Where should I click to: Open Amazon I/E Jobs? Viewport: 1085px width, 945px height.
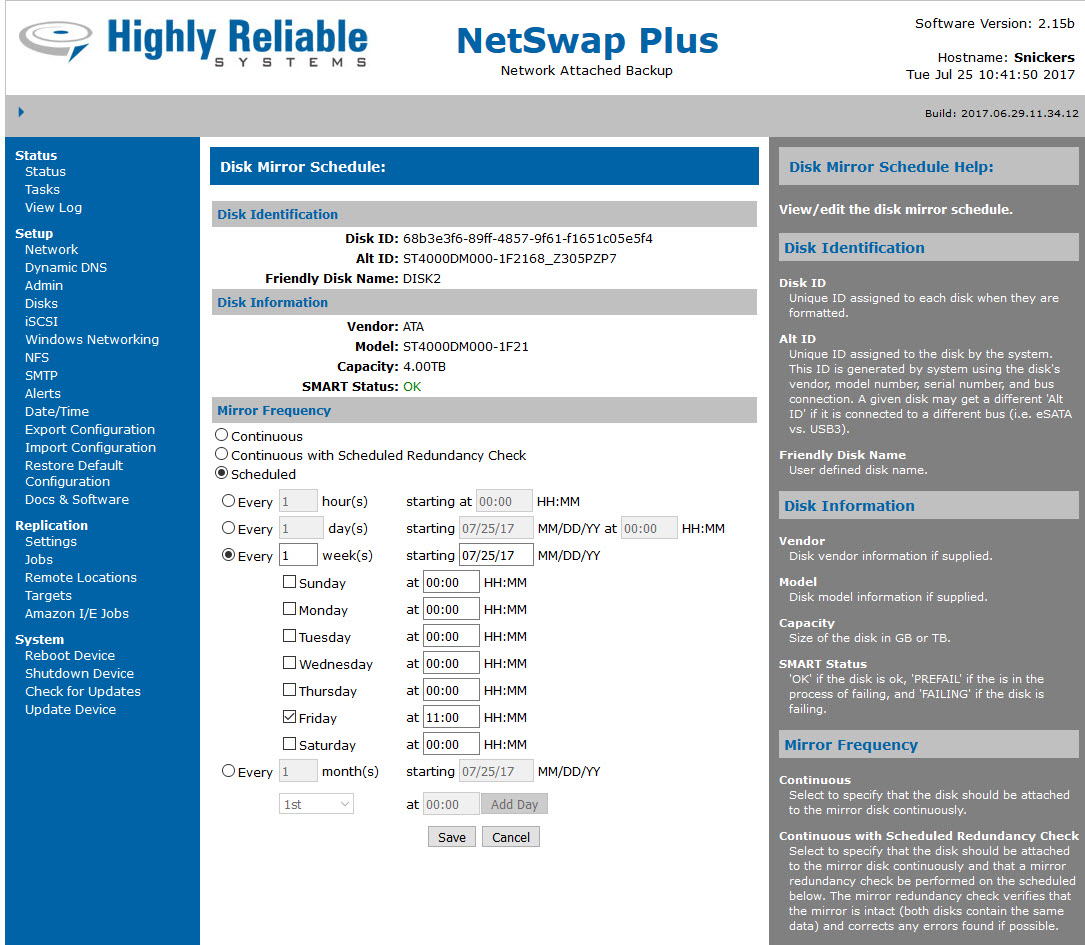[77, 614]
